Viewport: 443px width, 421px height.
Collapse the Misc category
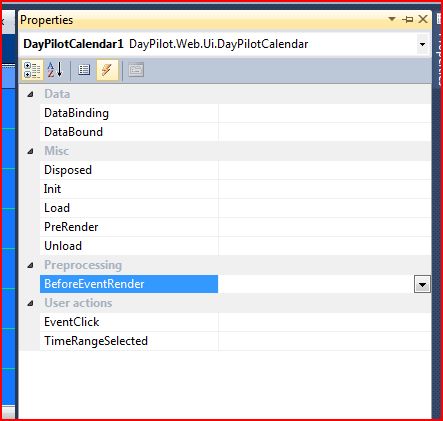(x=30, y=151)
